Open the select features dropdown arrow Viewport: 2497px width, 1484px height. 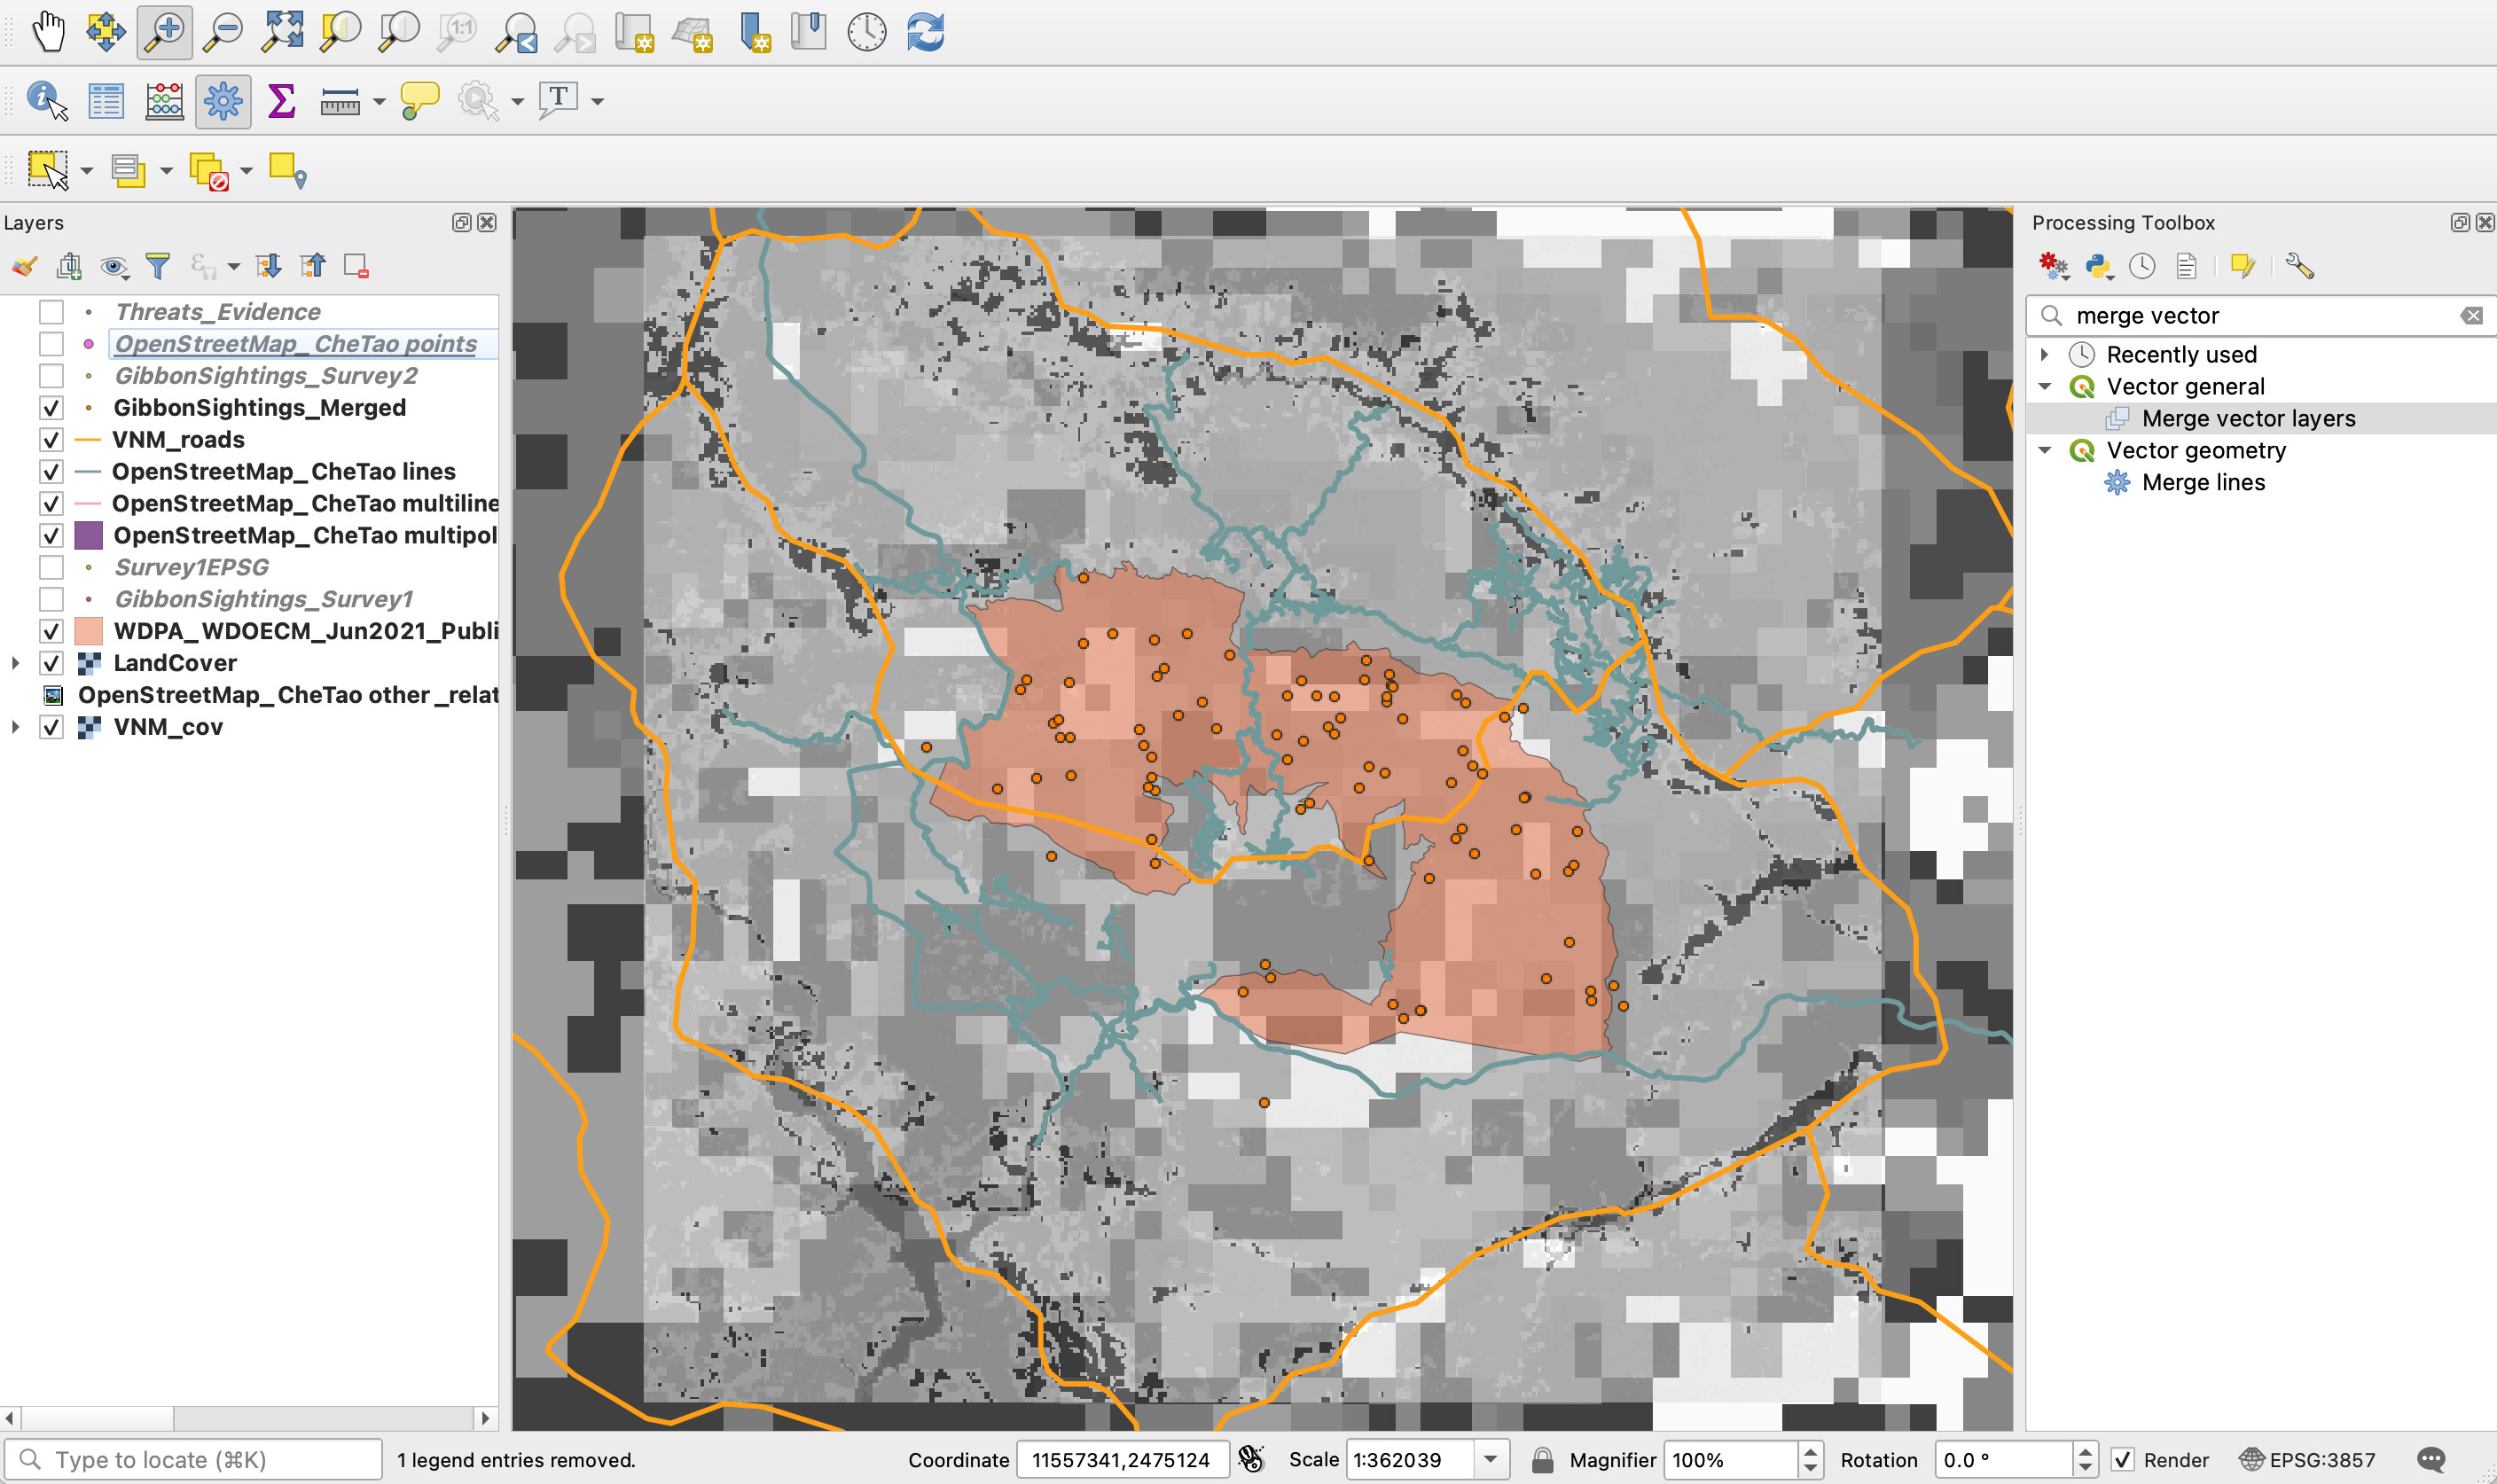click(x=87, y=171)
